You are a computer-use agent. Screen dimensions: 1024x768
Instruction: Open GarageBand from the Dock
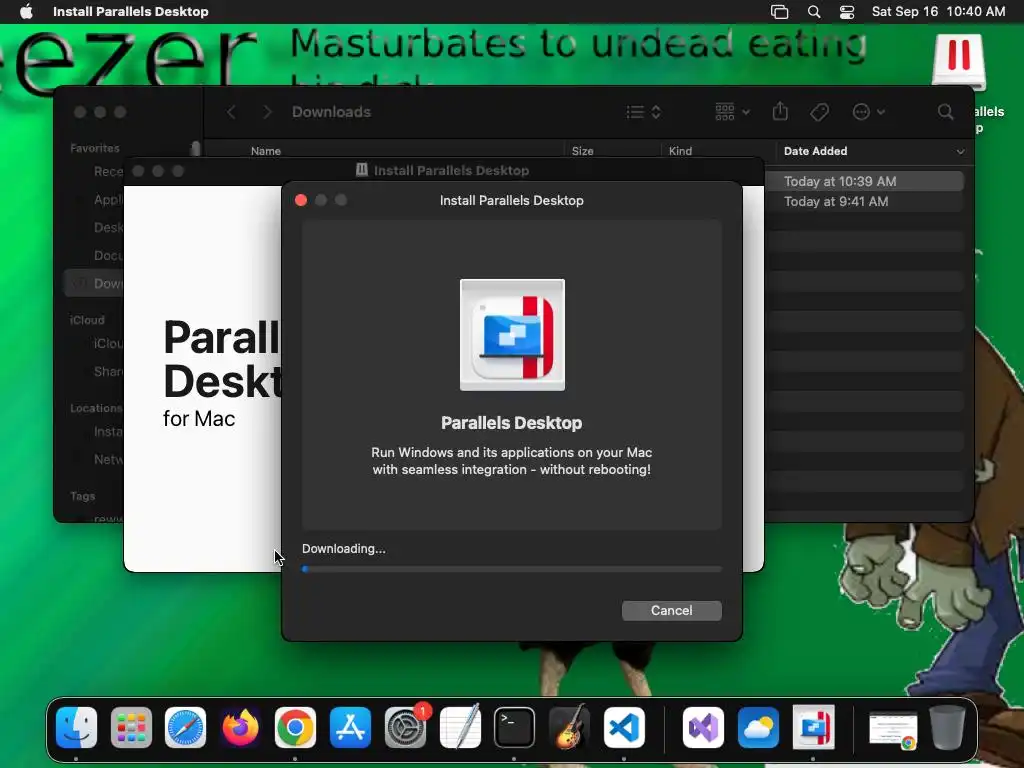[x=569, y=728]
